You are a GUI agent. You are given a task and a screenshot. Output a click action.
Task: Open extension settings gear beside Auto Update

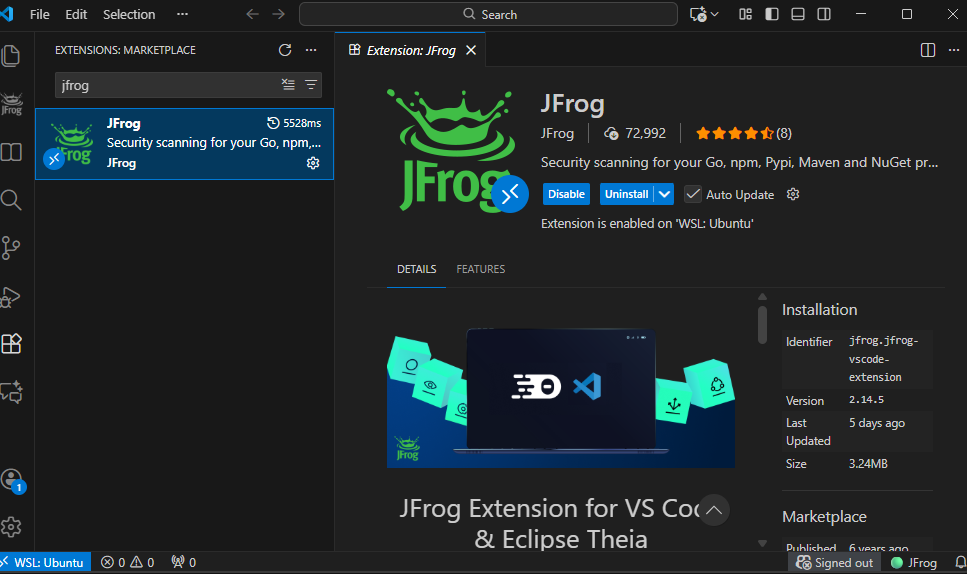[x=793, y=194]
